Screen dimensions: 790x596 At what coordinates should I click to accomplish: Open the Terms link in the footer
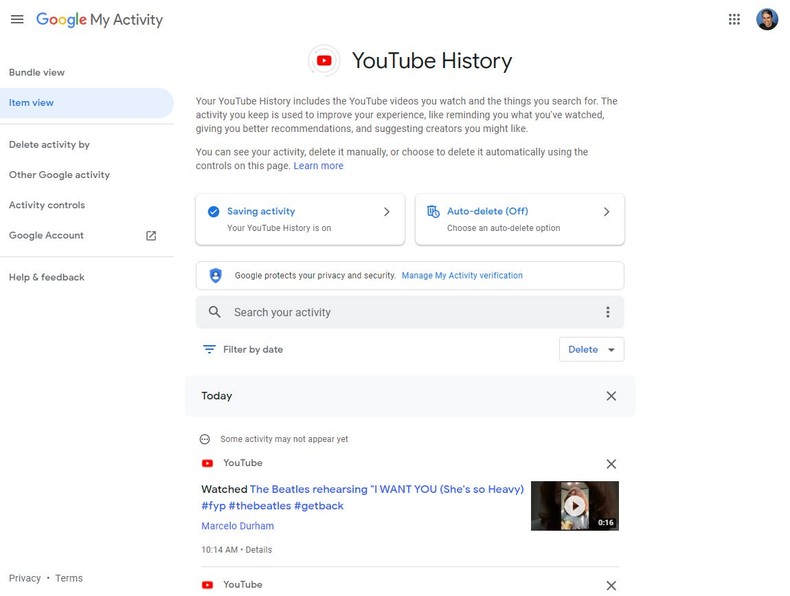(69, 578)
